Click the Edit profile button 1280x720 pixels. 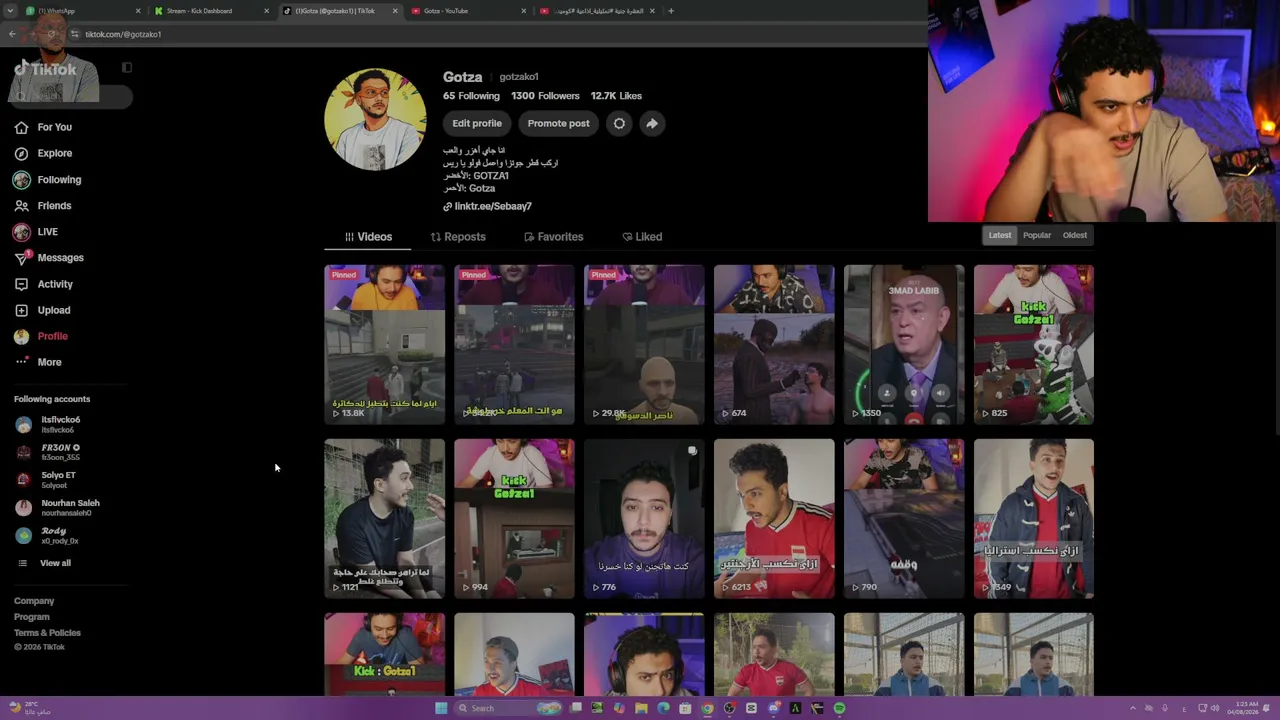477,123
